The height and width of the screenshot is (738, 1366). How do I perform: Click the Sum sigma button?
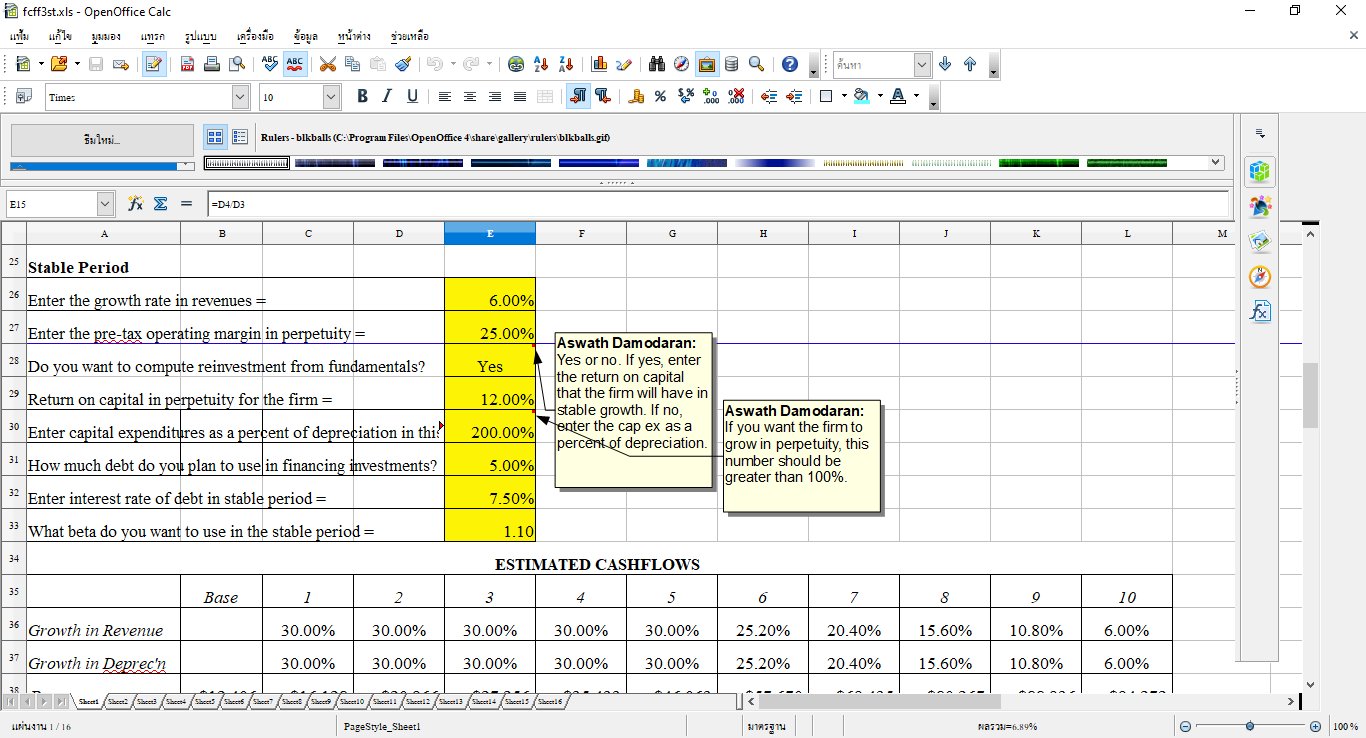click(x=160, y=204)
